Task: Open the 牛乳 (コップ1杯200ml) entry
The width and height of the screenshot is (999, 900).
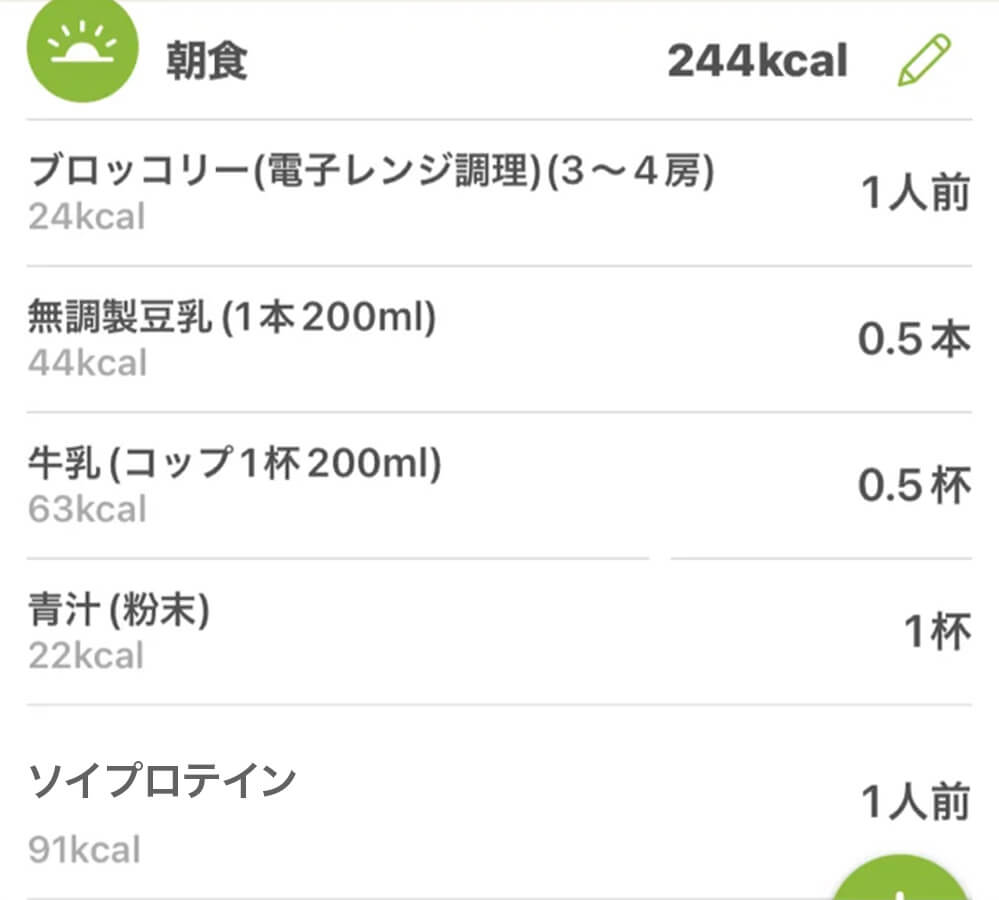Action: click(234, 465)
